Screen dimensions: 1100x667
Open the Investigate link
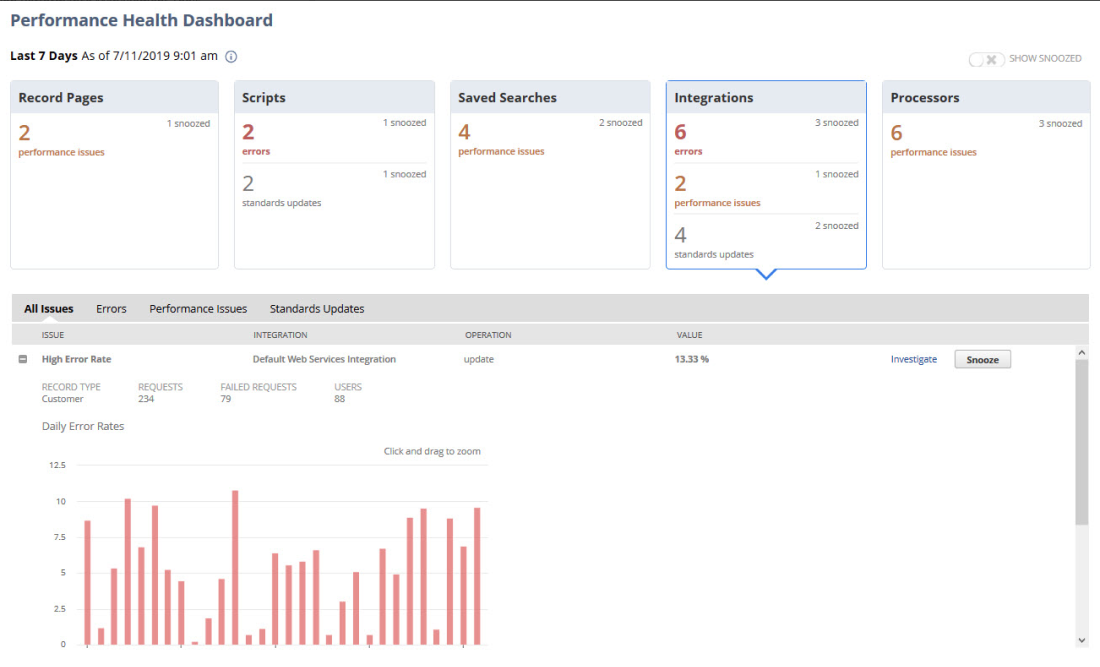tap(913, 359)
